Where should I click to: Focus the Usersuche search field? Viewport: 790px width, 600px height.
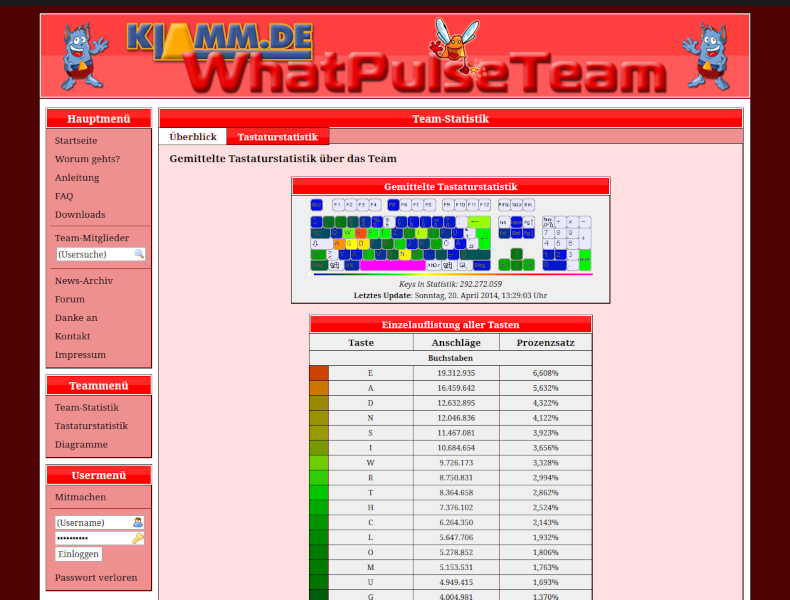pos(100,254)
